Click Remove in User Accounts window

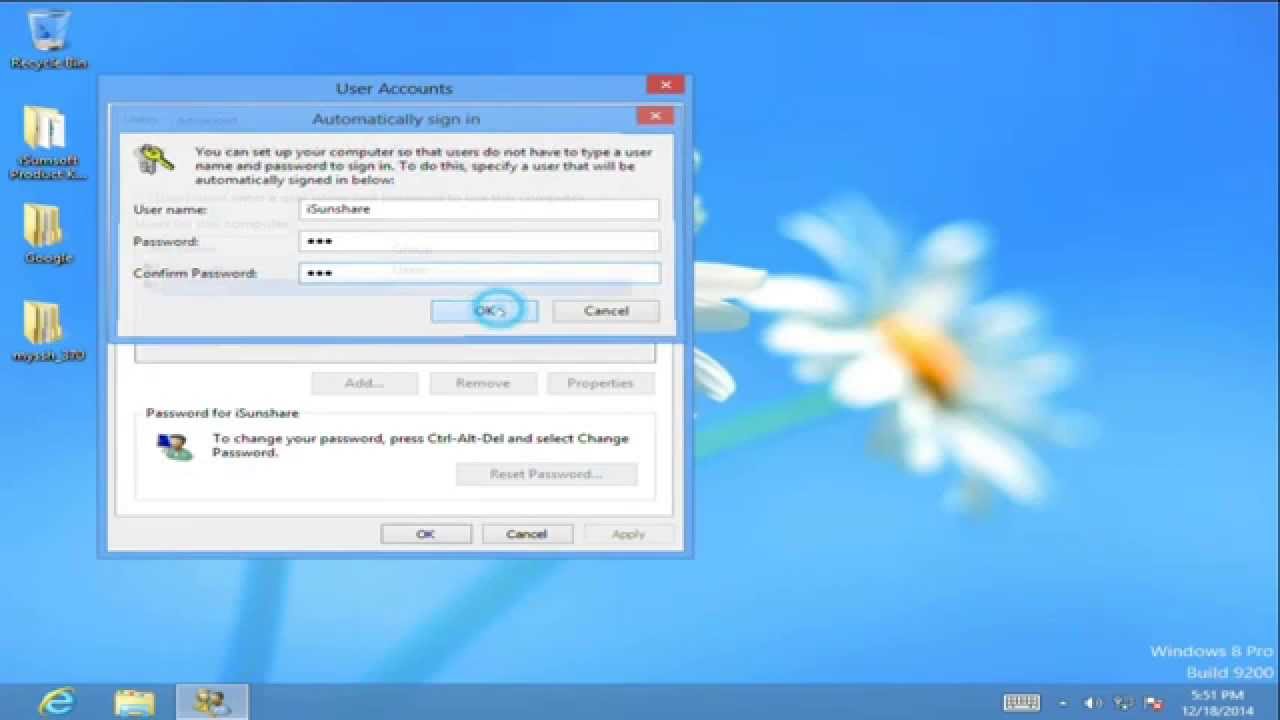(483, 383)
